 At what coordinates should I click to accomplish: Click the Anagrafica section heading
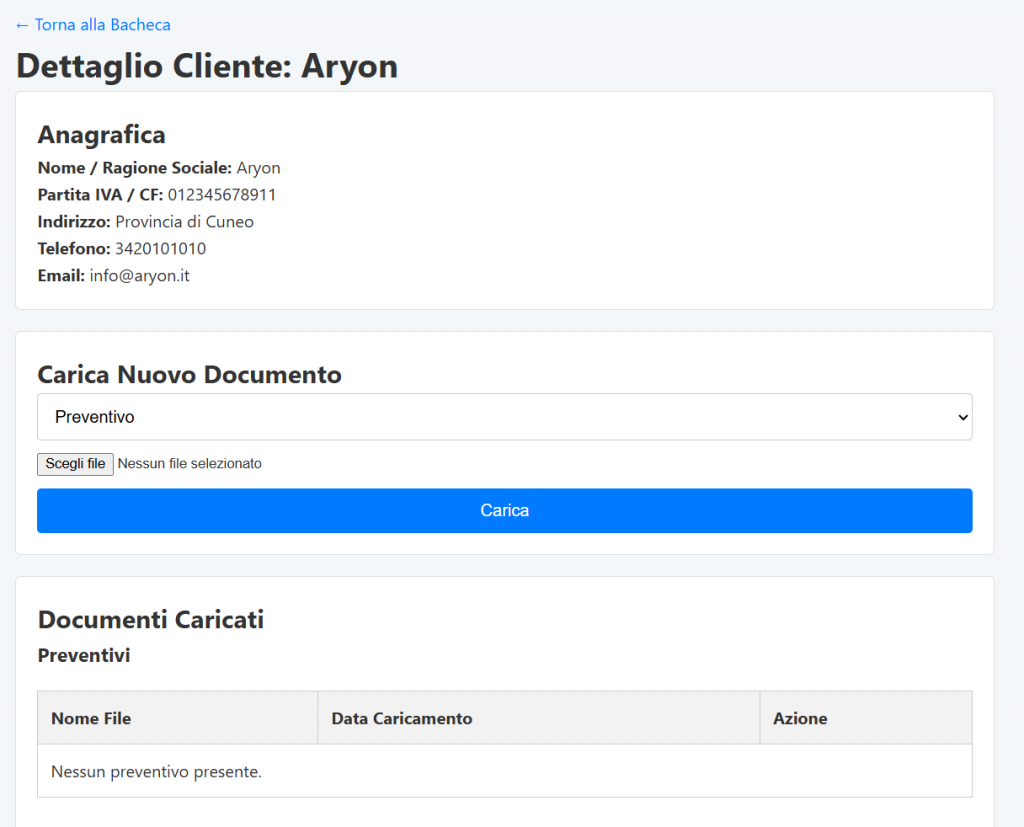point(101,134)
